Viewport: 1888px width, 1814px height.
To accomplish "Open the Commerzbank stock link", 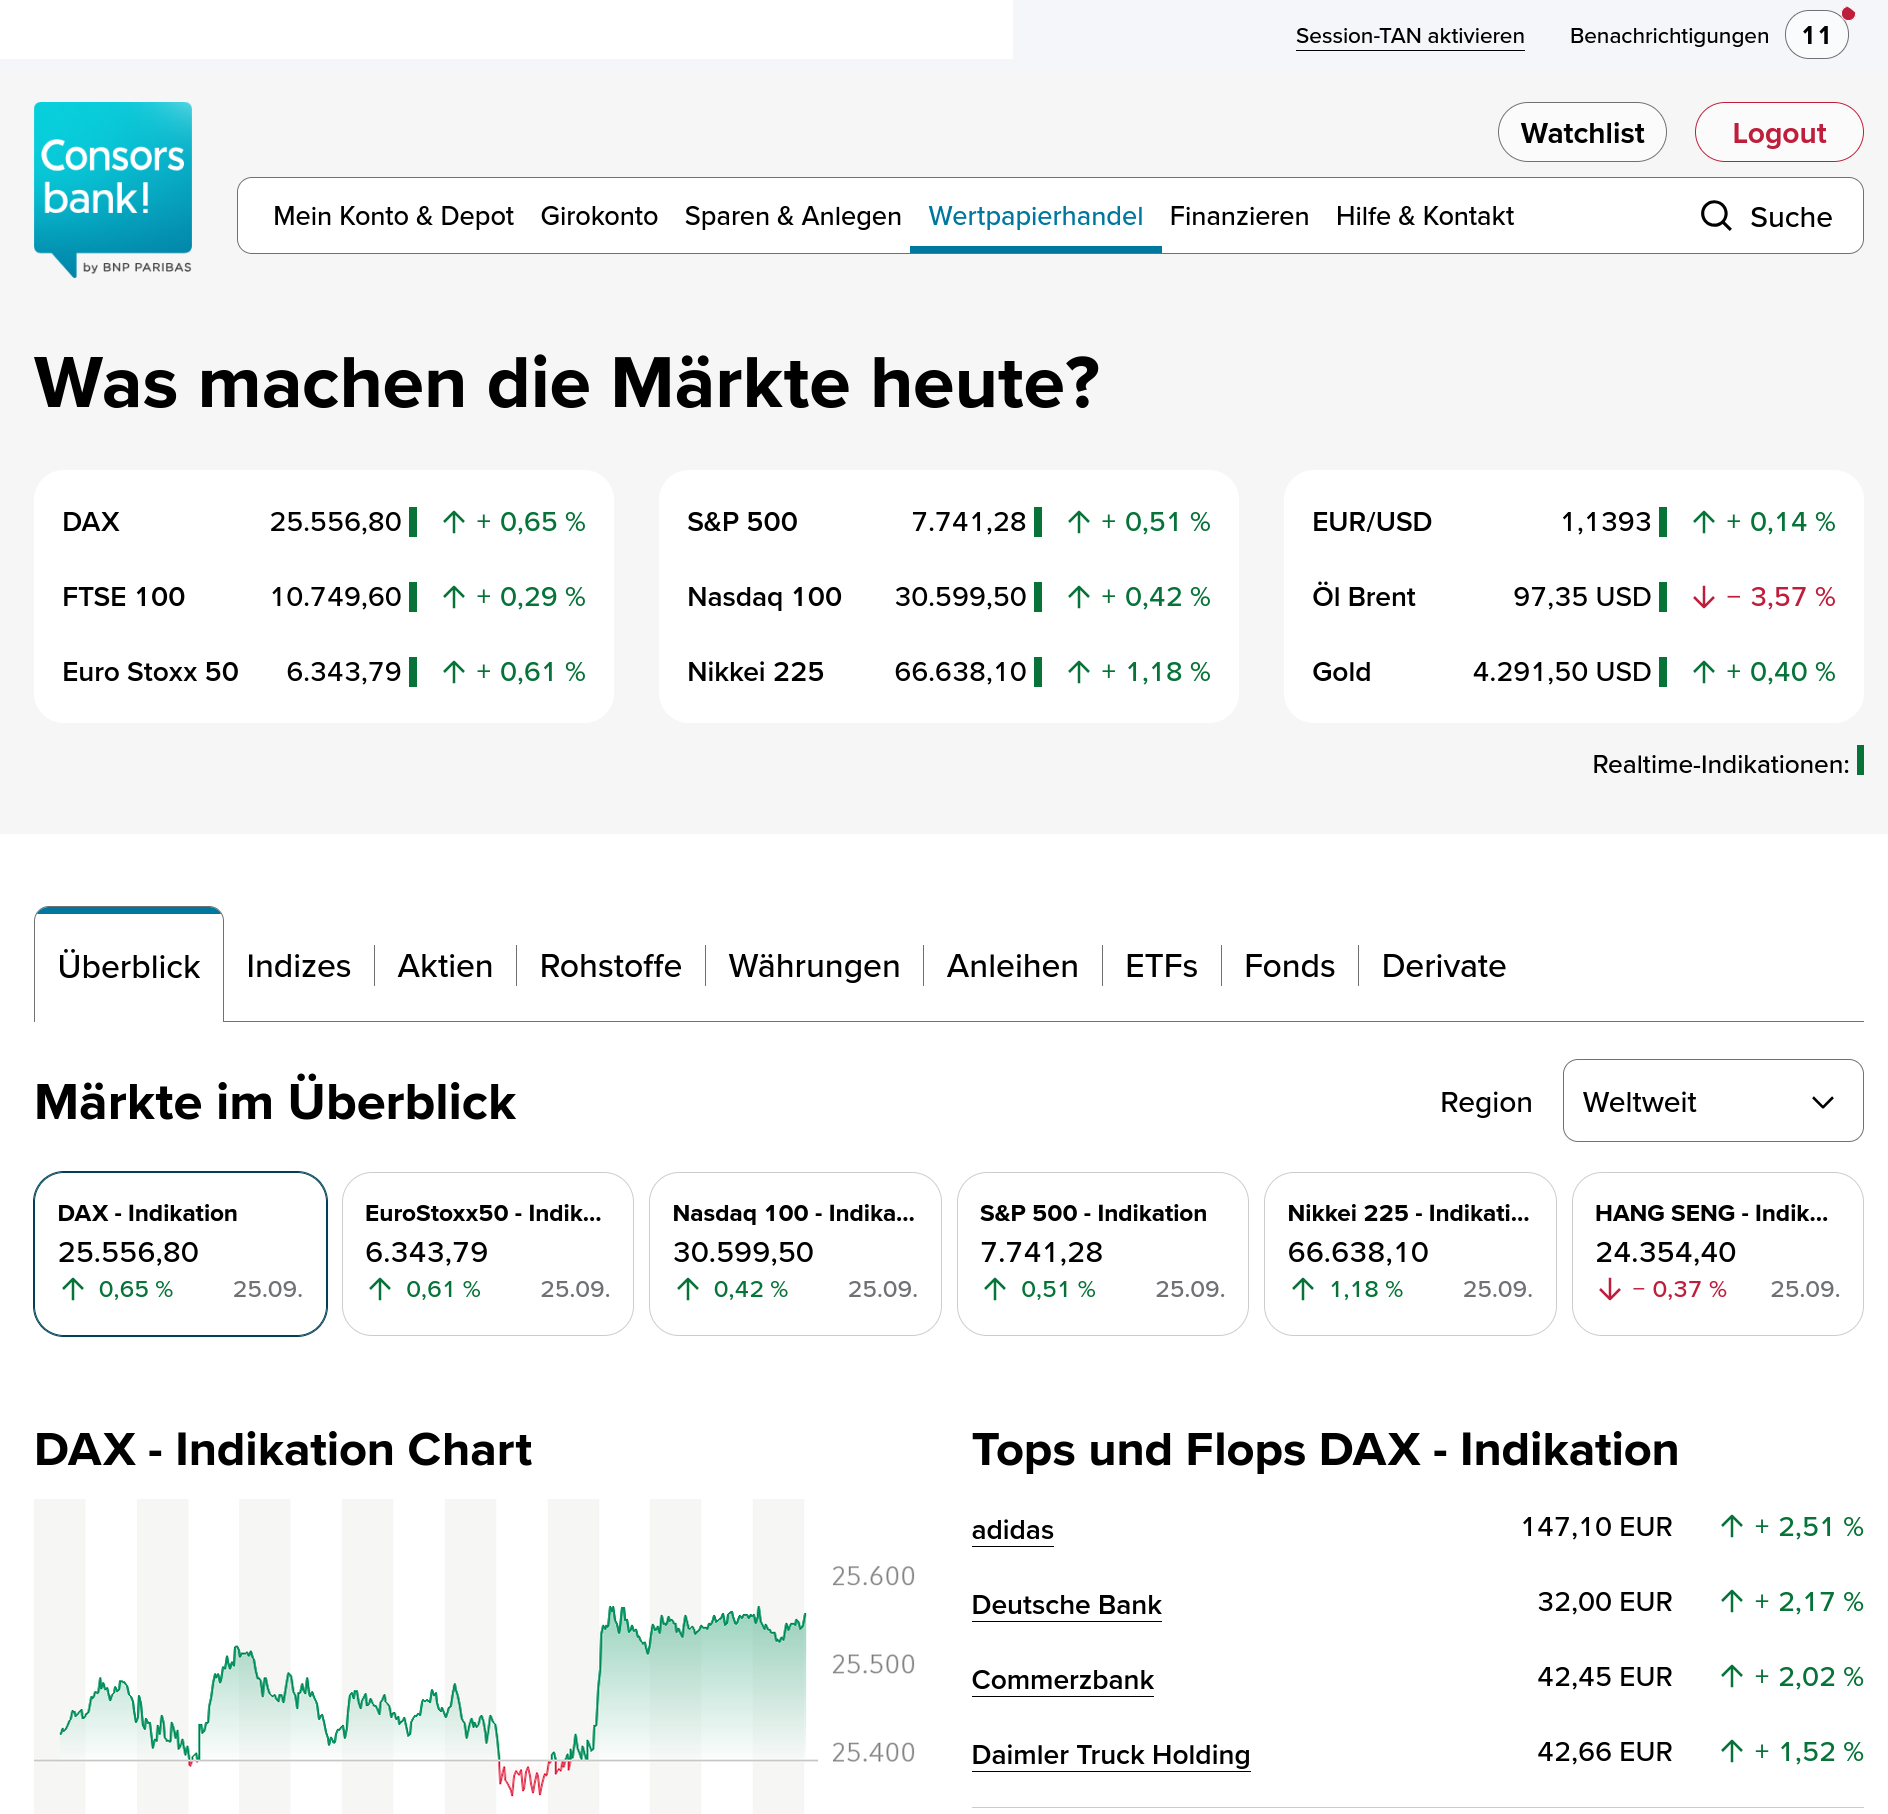I will tap(1062, 1680).
